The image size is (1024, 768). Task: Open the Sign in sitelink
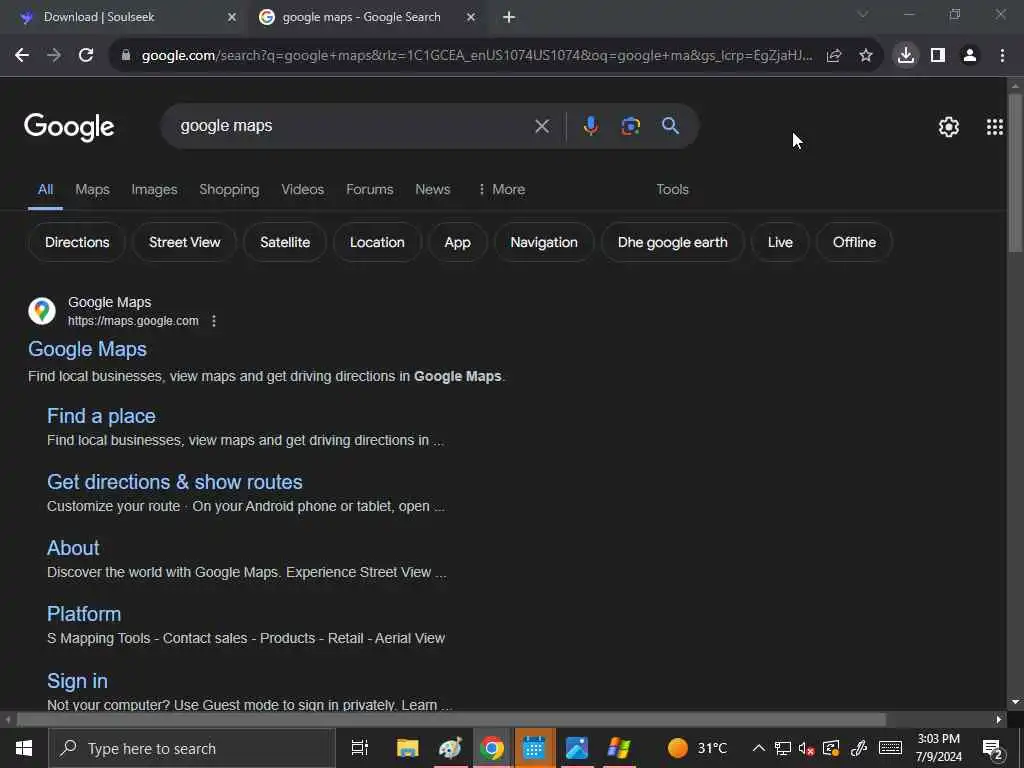[x=77, y=681]
